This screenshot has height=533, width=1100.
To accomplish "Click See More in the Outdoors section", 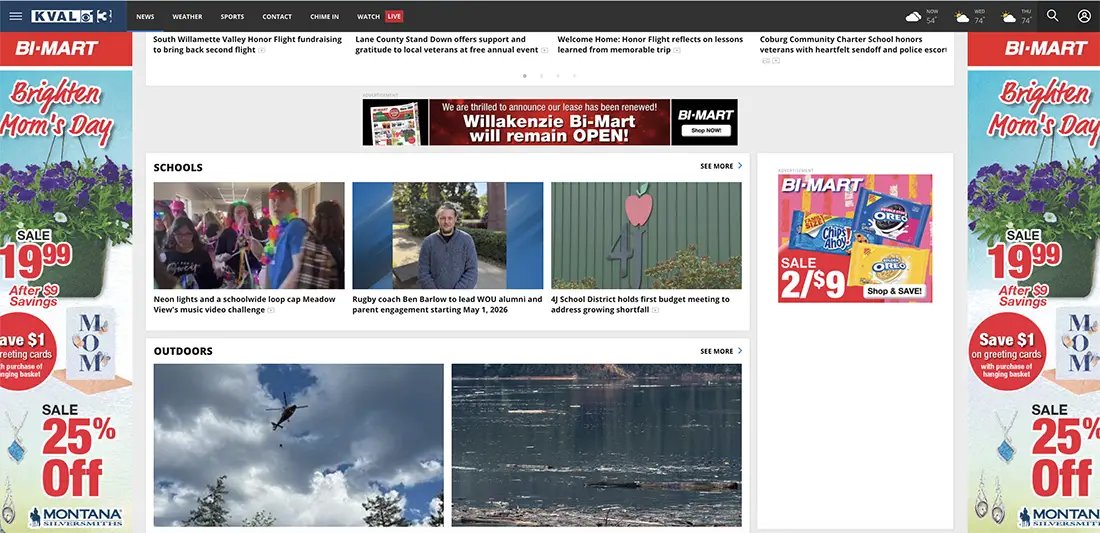I will (716, 351).
